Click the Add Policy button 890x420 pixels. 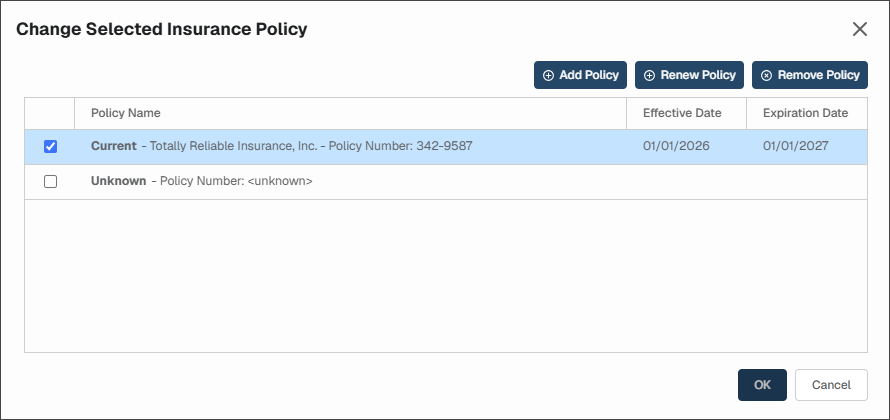(x=580, y=75)
